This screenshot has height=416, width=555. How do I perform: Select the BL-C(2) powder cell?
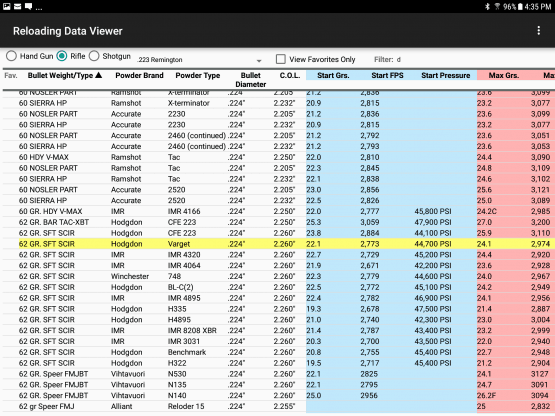coord(181,287)
